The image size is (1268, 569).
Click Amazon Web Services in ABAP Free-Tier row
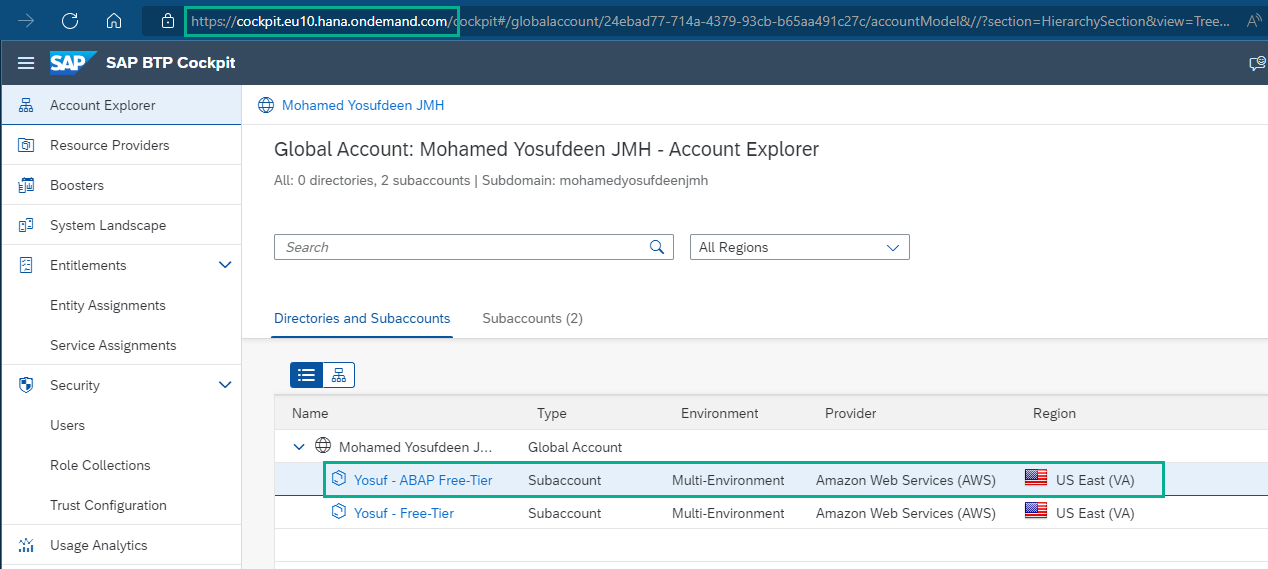click(906, 480)
